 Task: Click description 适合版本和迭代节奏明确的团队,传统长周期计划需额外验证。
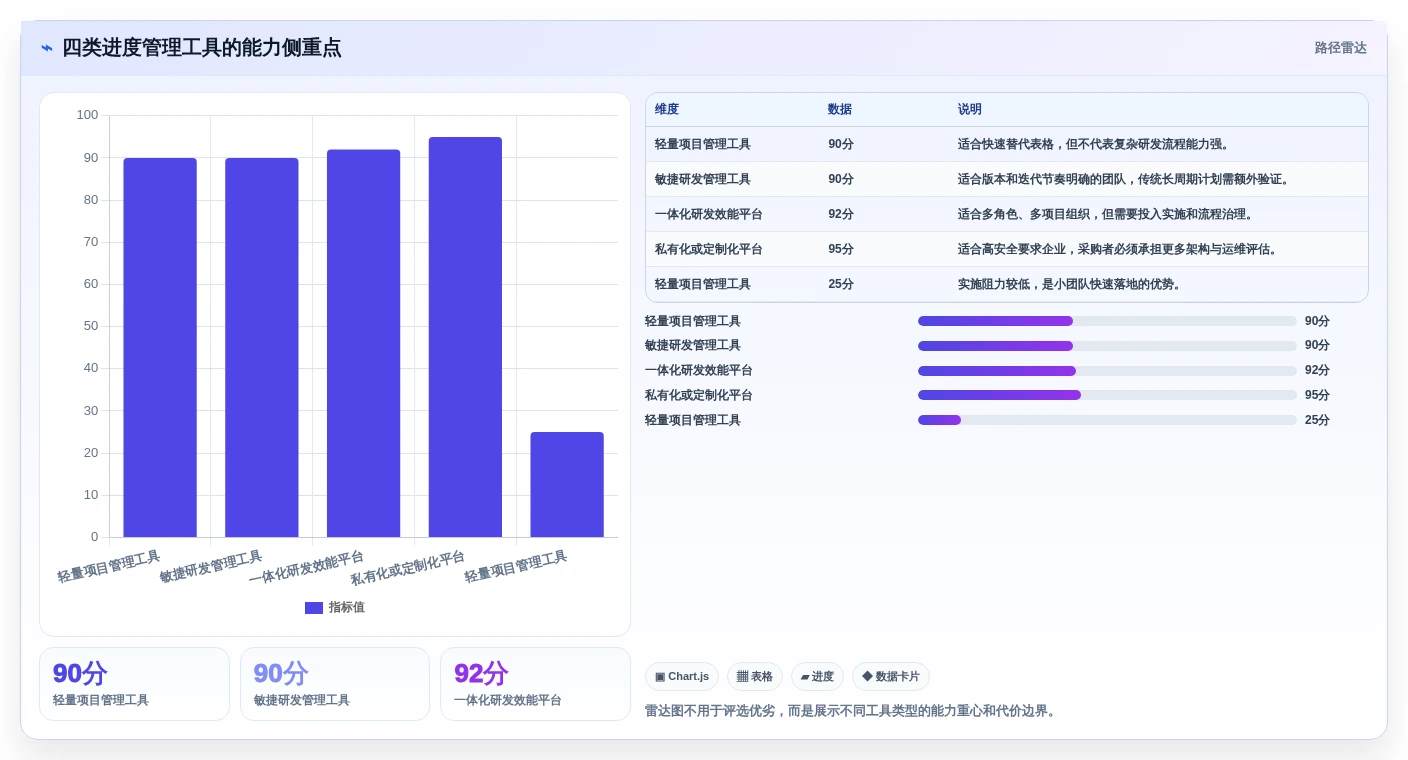tap(1124, 179)
